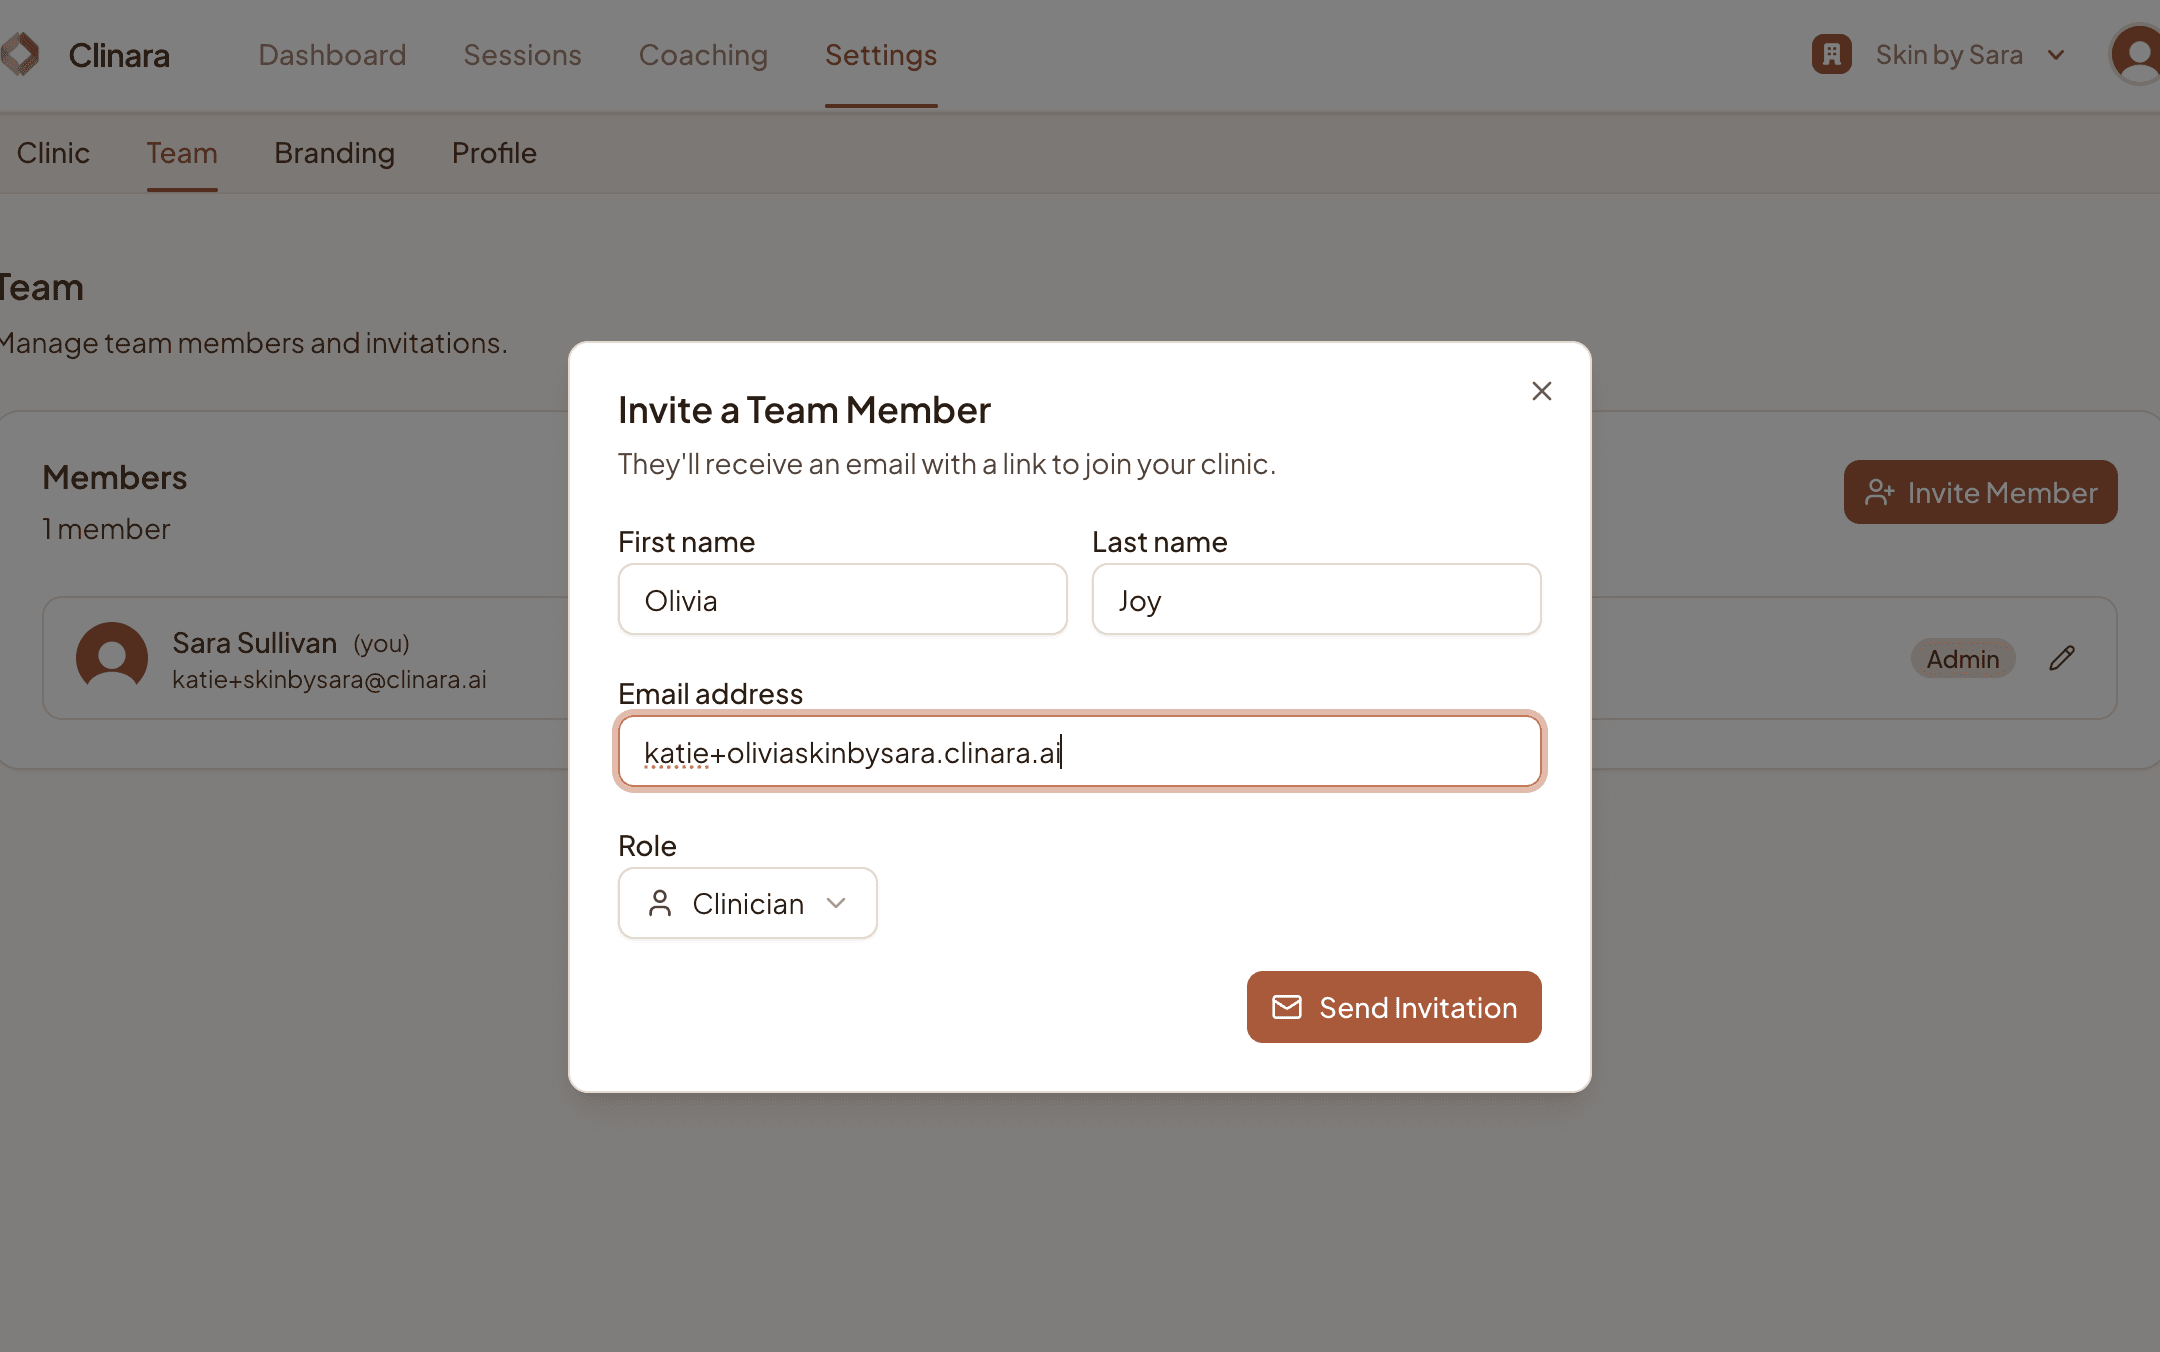
Task: Edit Sara Sullivan with the pencil icon
Action: (2061, 658)
